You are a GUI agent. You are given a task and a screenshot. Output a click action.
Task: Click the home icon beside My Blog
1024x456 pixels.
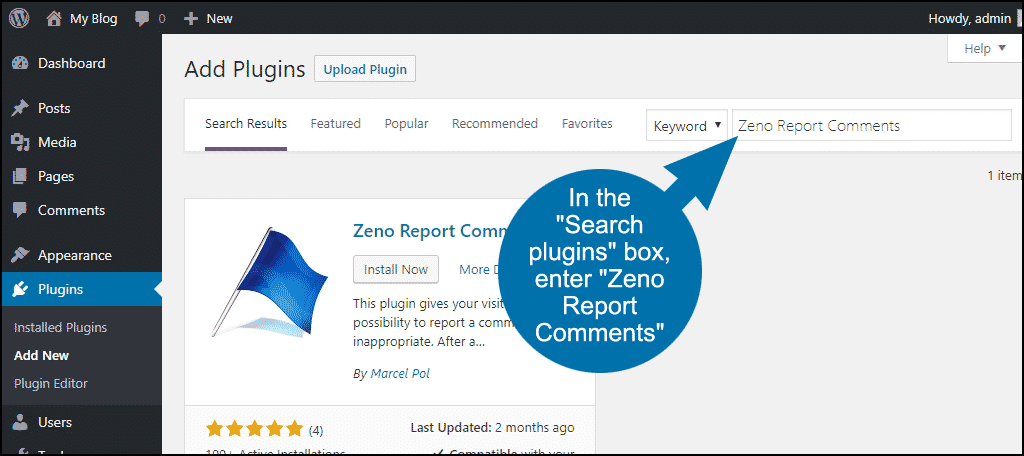coord(54,19)
